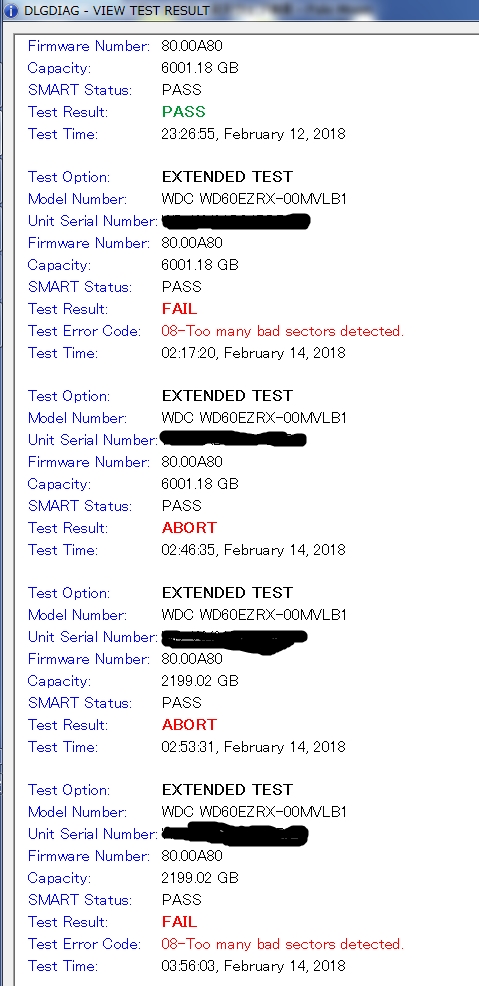Click the topmost Firmware Number 80.00A80 value

click(x=192, y=46)
